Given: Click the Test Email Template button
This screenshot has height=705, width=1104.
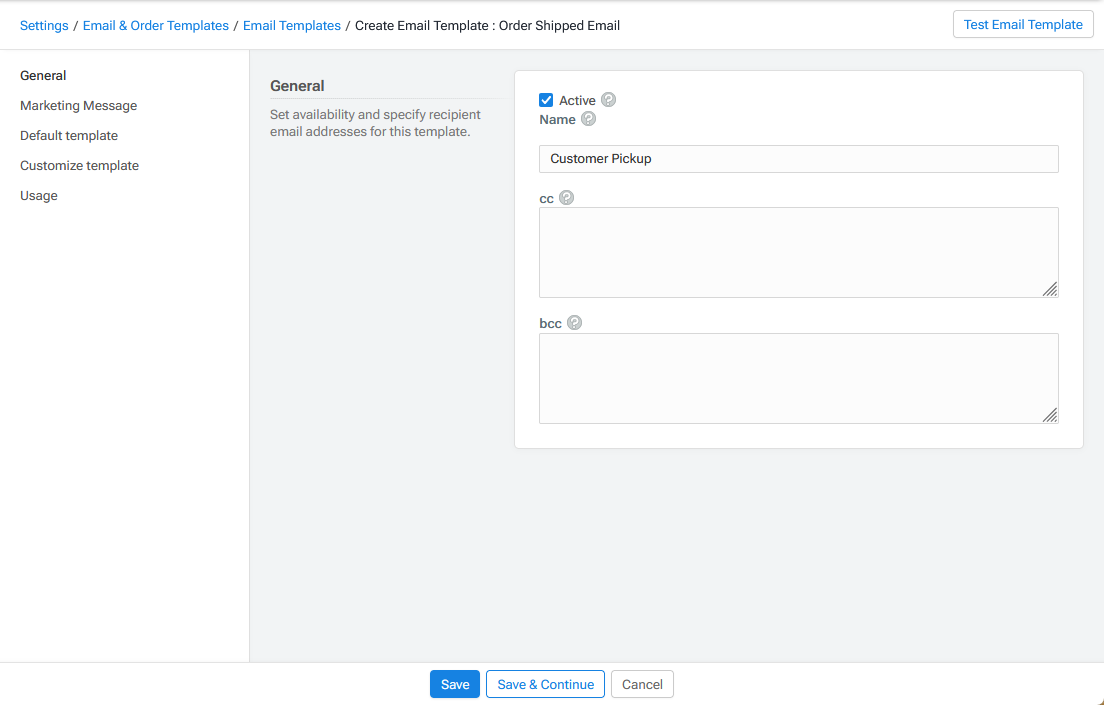Looking at the screenshot, I should click(x=1023, y=24).
